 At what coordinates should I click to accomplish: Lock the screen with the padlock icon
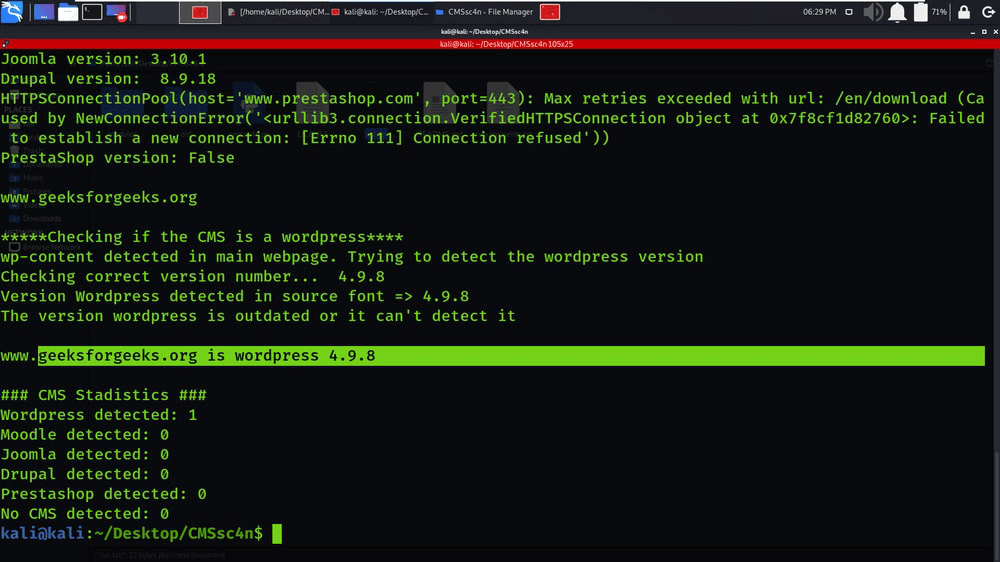click(964, 12)
